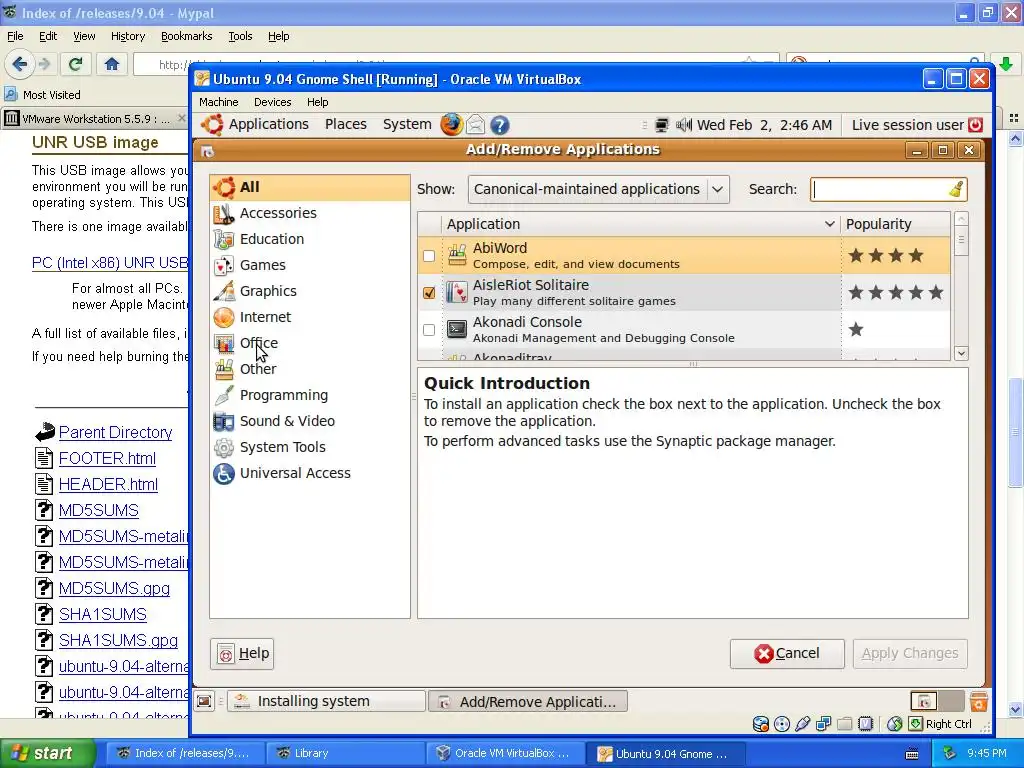Open the VirtualBox Machine menu
Viewport: 1024px width, 768px height.
(x=218, y=102)
